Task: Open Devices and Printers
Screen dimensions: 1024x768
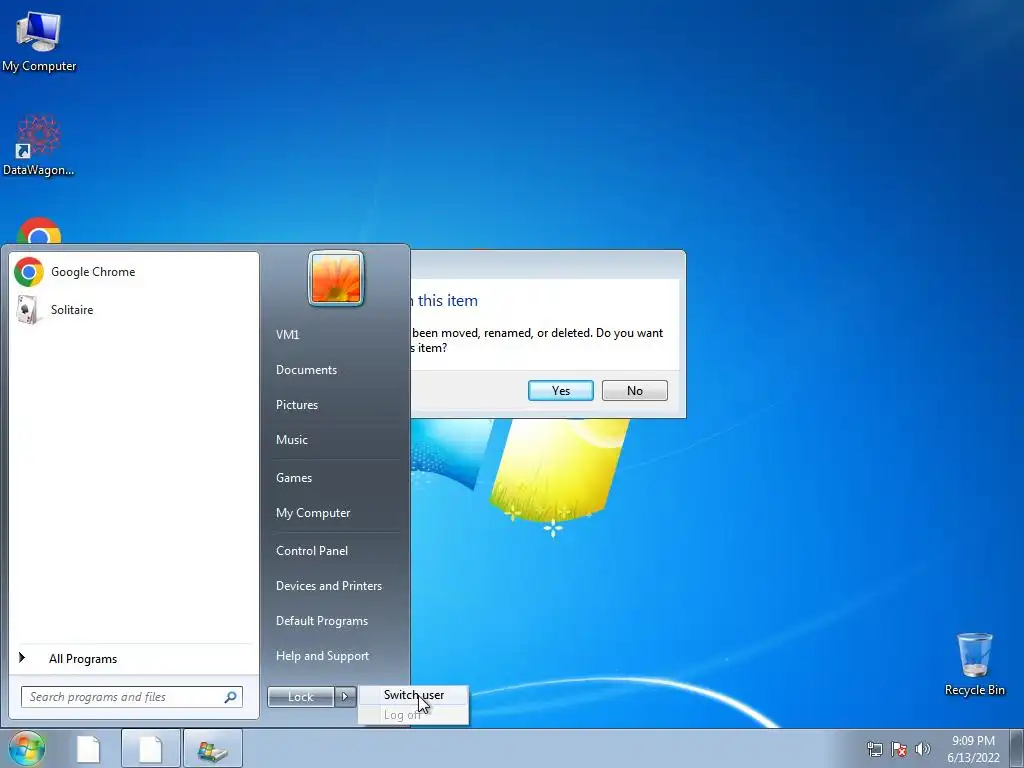Action: (x=328, y=586)
